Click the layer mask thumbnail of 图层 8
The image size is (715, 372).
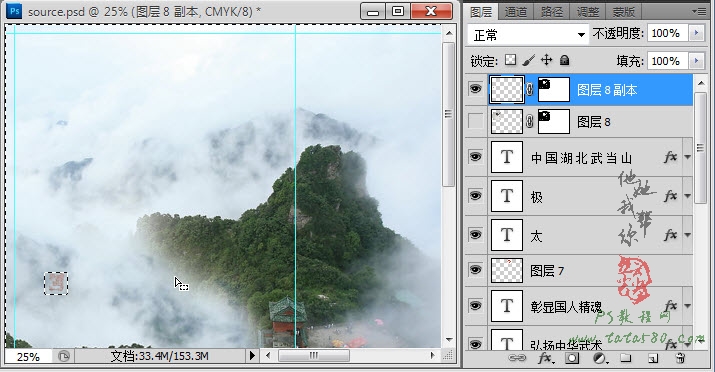pyautogui.click(x=554, y=121)
